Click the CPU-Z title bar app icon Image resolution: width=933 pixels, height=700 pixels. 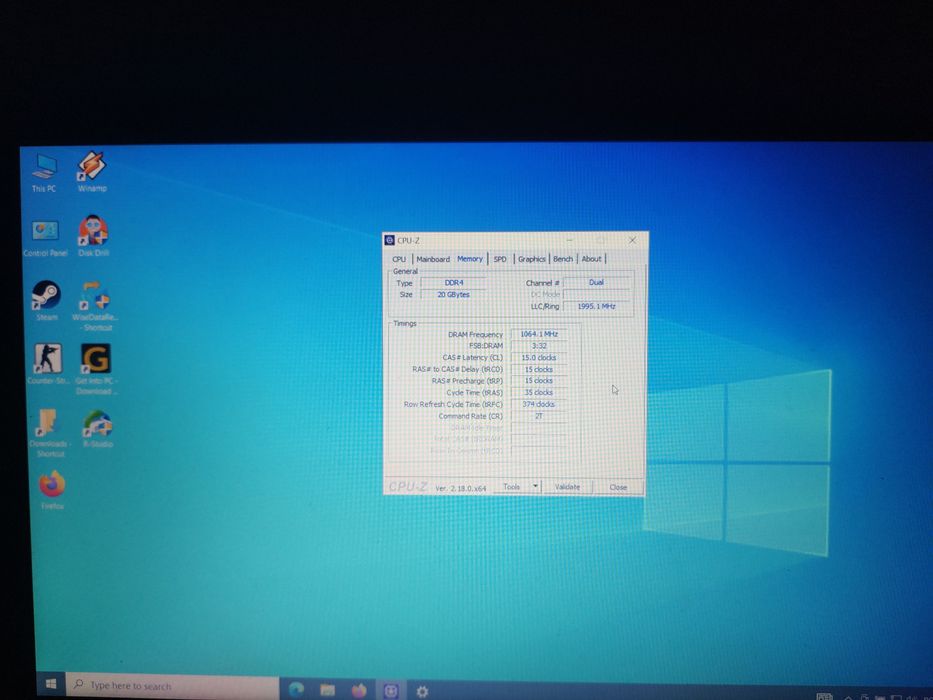[390, 240]
